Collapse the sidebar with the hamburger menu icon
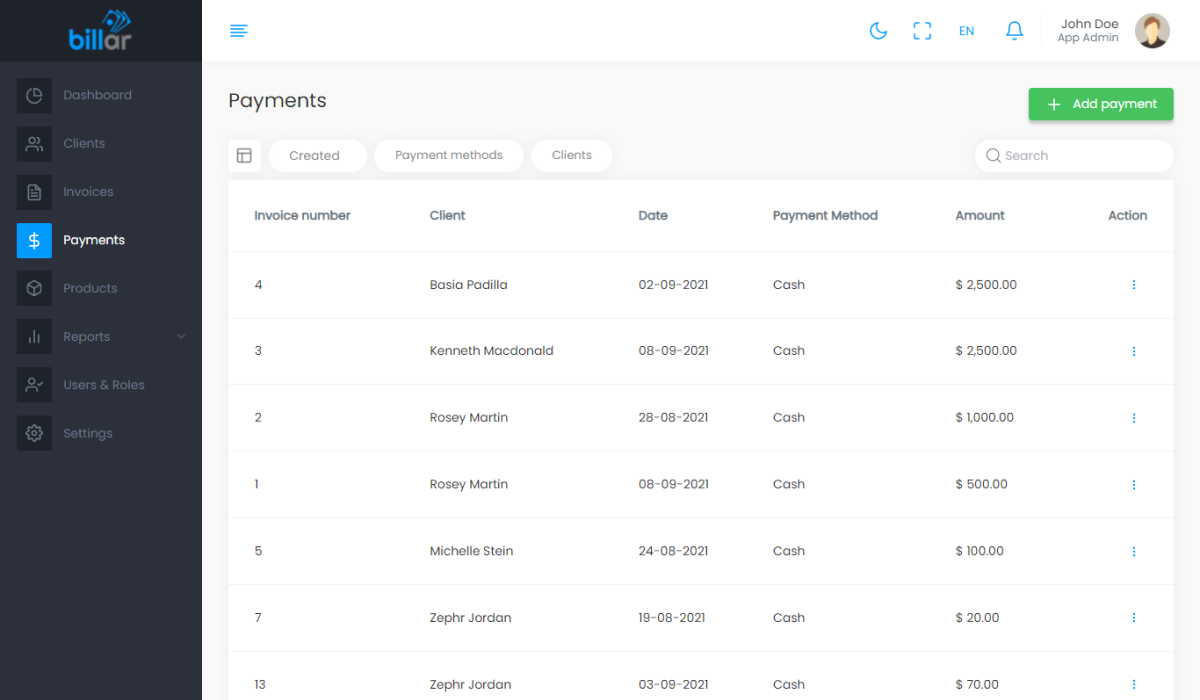 click(239, 31)
